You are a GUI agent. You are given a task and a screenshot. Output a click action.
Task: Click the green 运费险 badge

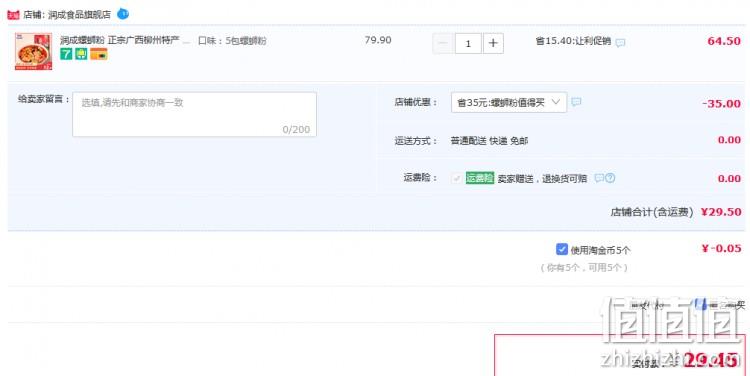480,178
